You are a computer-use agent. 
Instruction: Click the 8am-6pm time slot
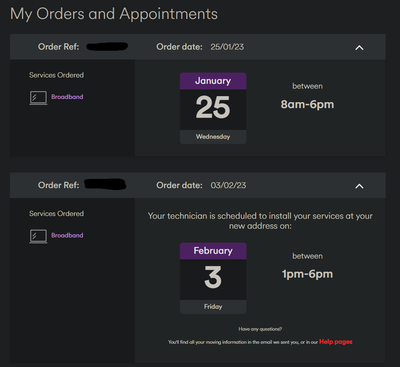click(307, 104)
